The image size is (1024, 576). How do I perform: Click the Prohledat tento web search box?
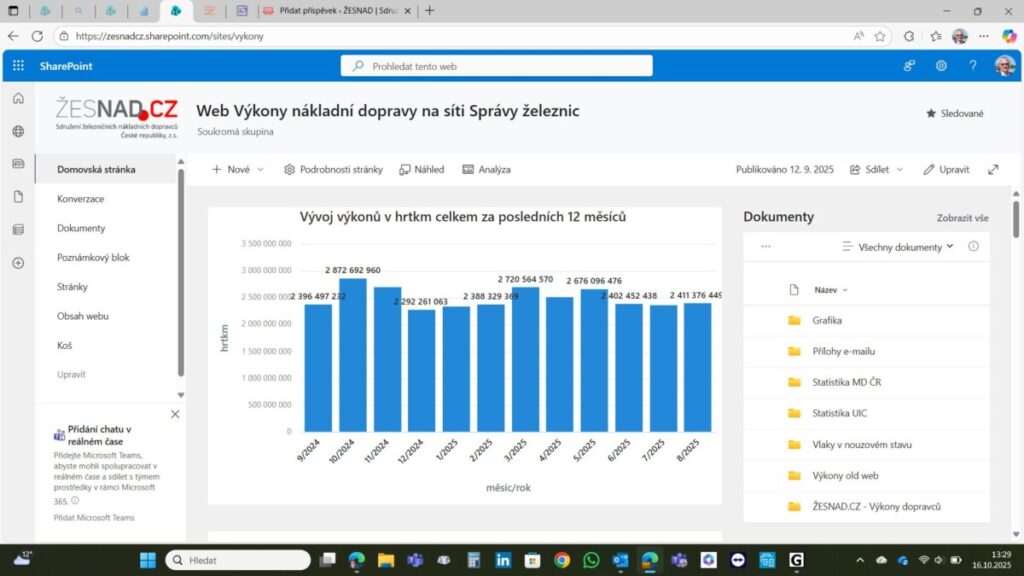pos(497,66)
